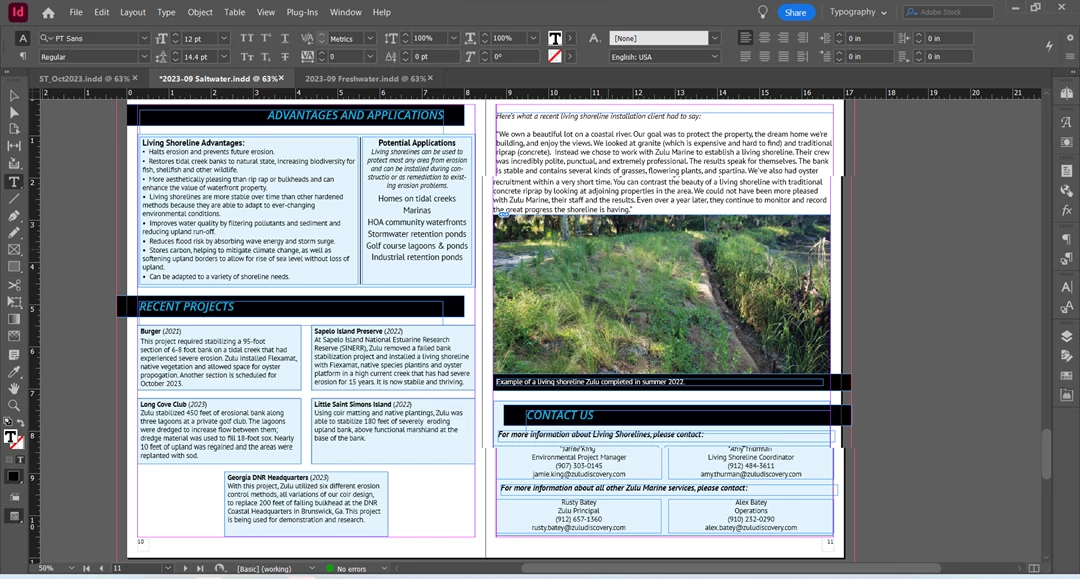Open the Layout menu

coord(132,12)
